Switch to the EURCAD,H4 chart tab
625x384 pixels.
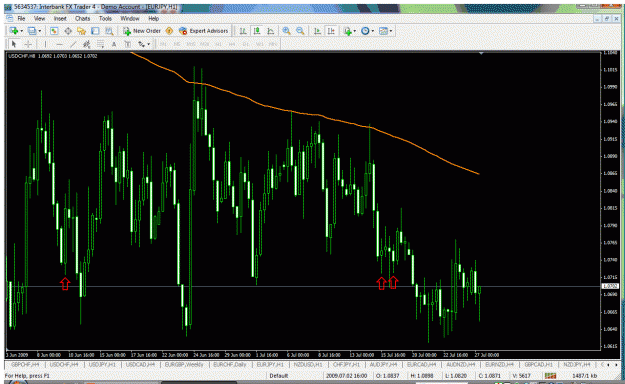(x=421, y=364)
